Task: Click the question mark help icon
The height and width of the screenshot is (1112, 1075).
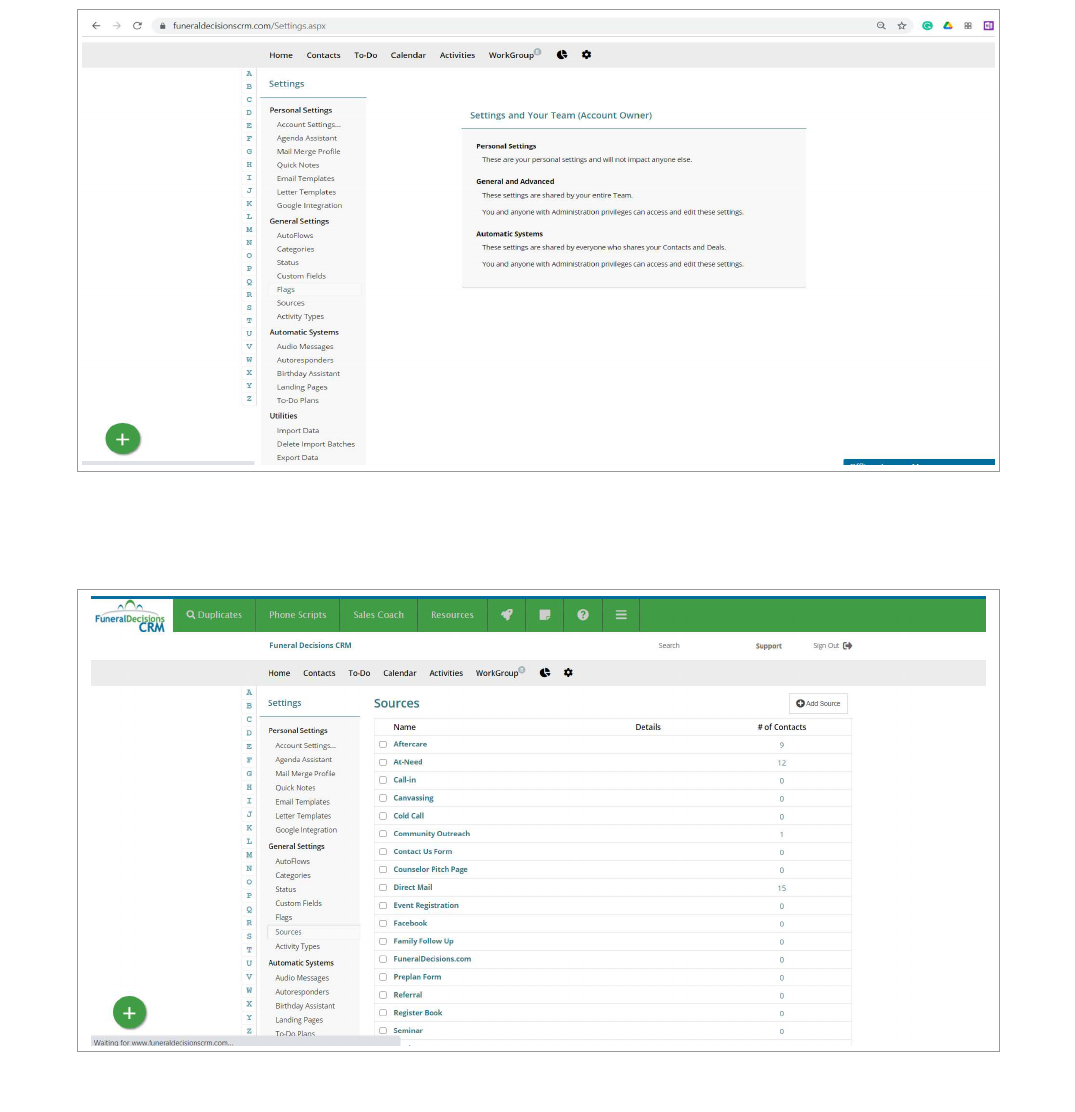Action: pyautogui.click(x=583, y=615)
